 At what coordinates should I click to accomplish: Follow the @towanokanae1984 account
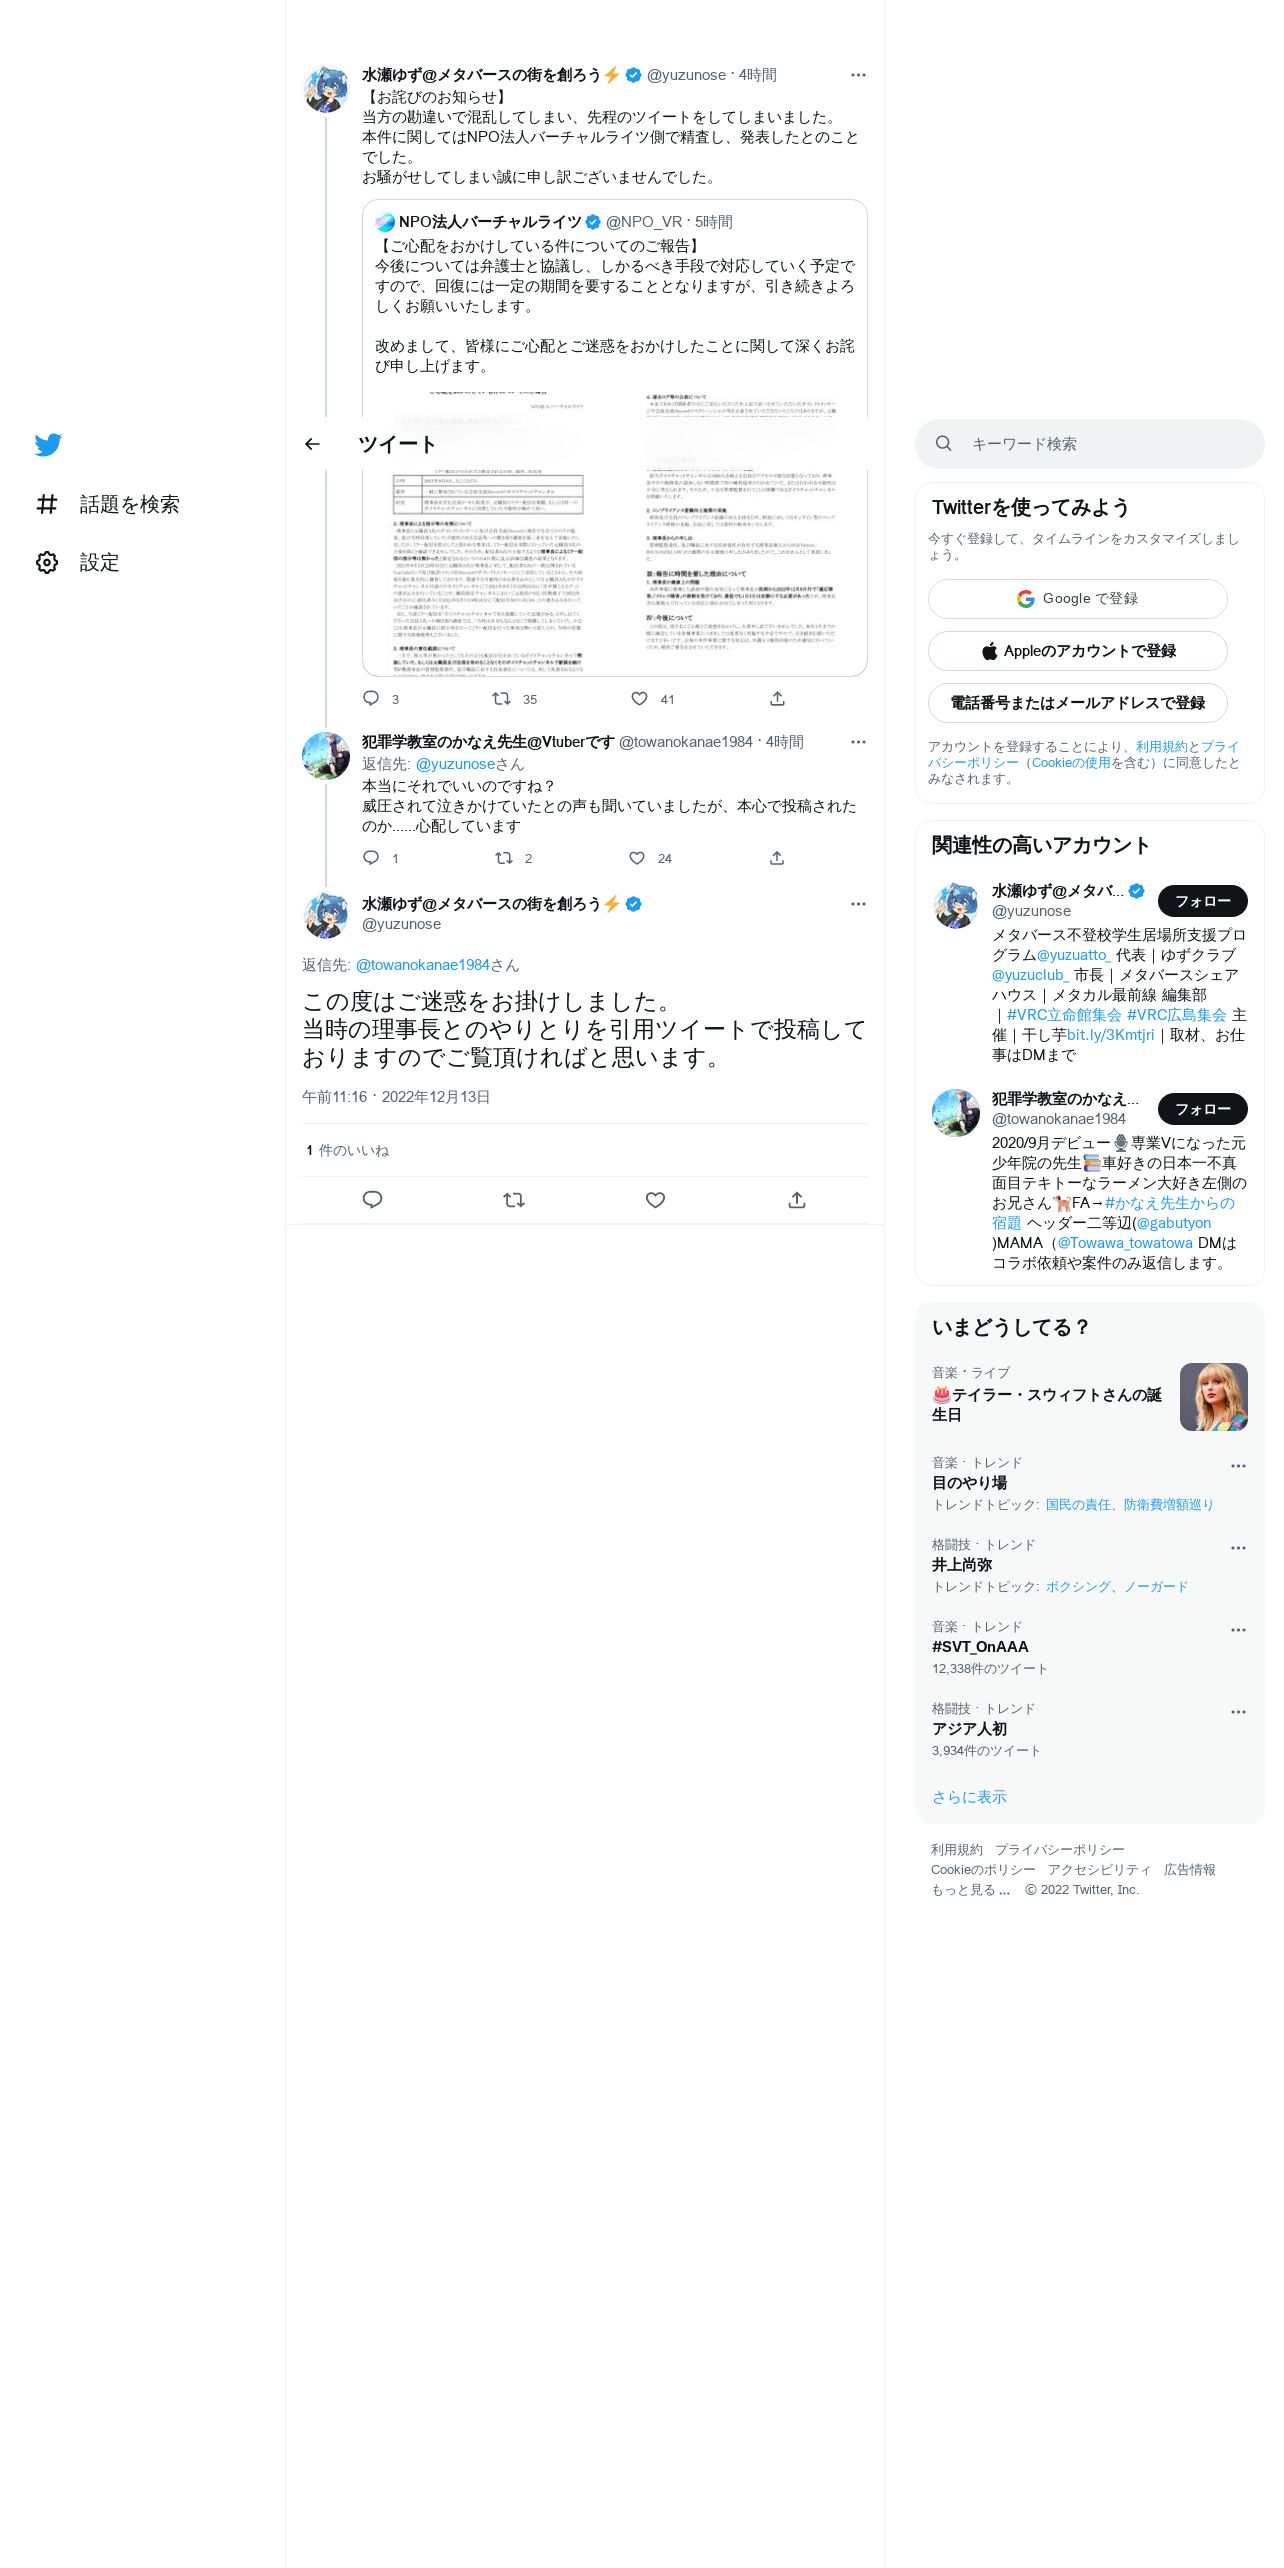(x=1202, y=1109)
